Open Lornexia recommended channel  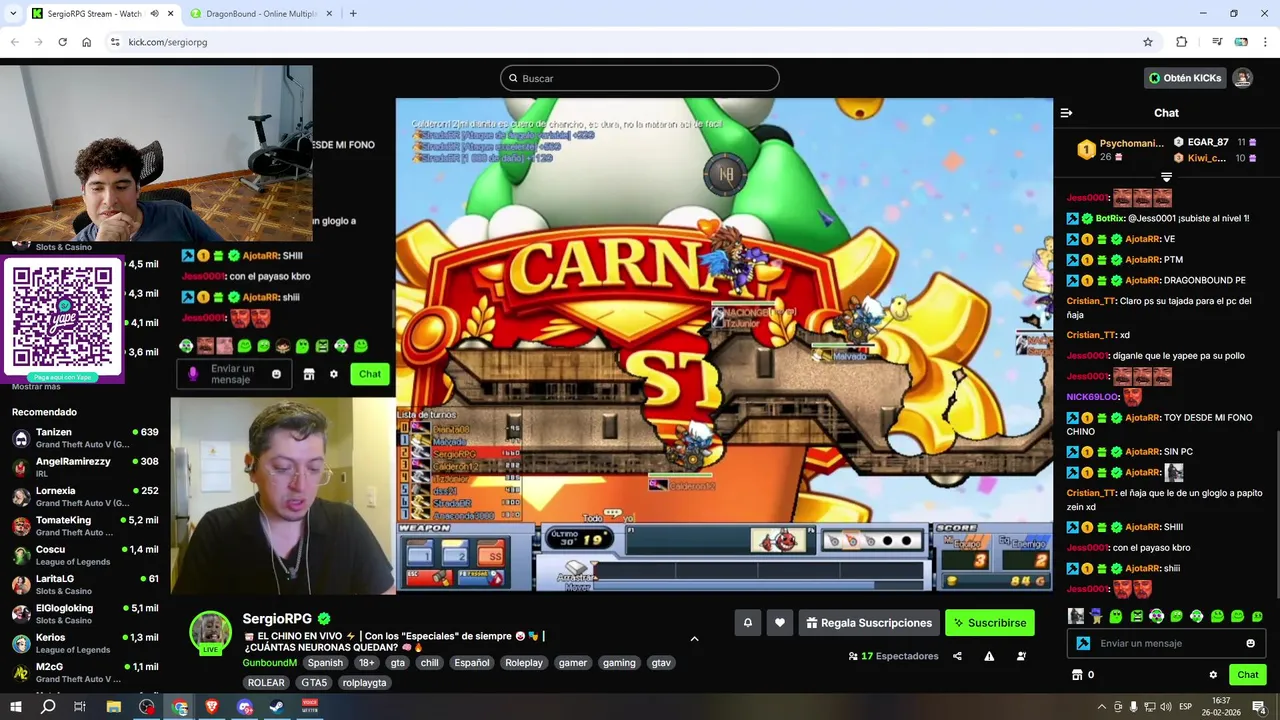point(85,496)
